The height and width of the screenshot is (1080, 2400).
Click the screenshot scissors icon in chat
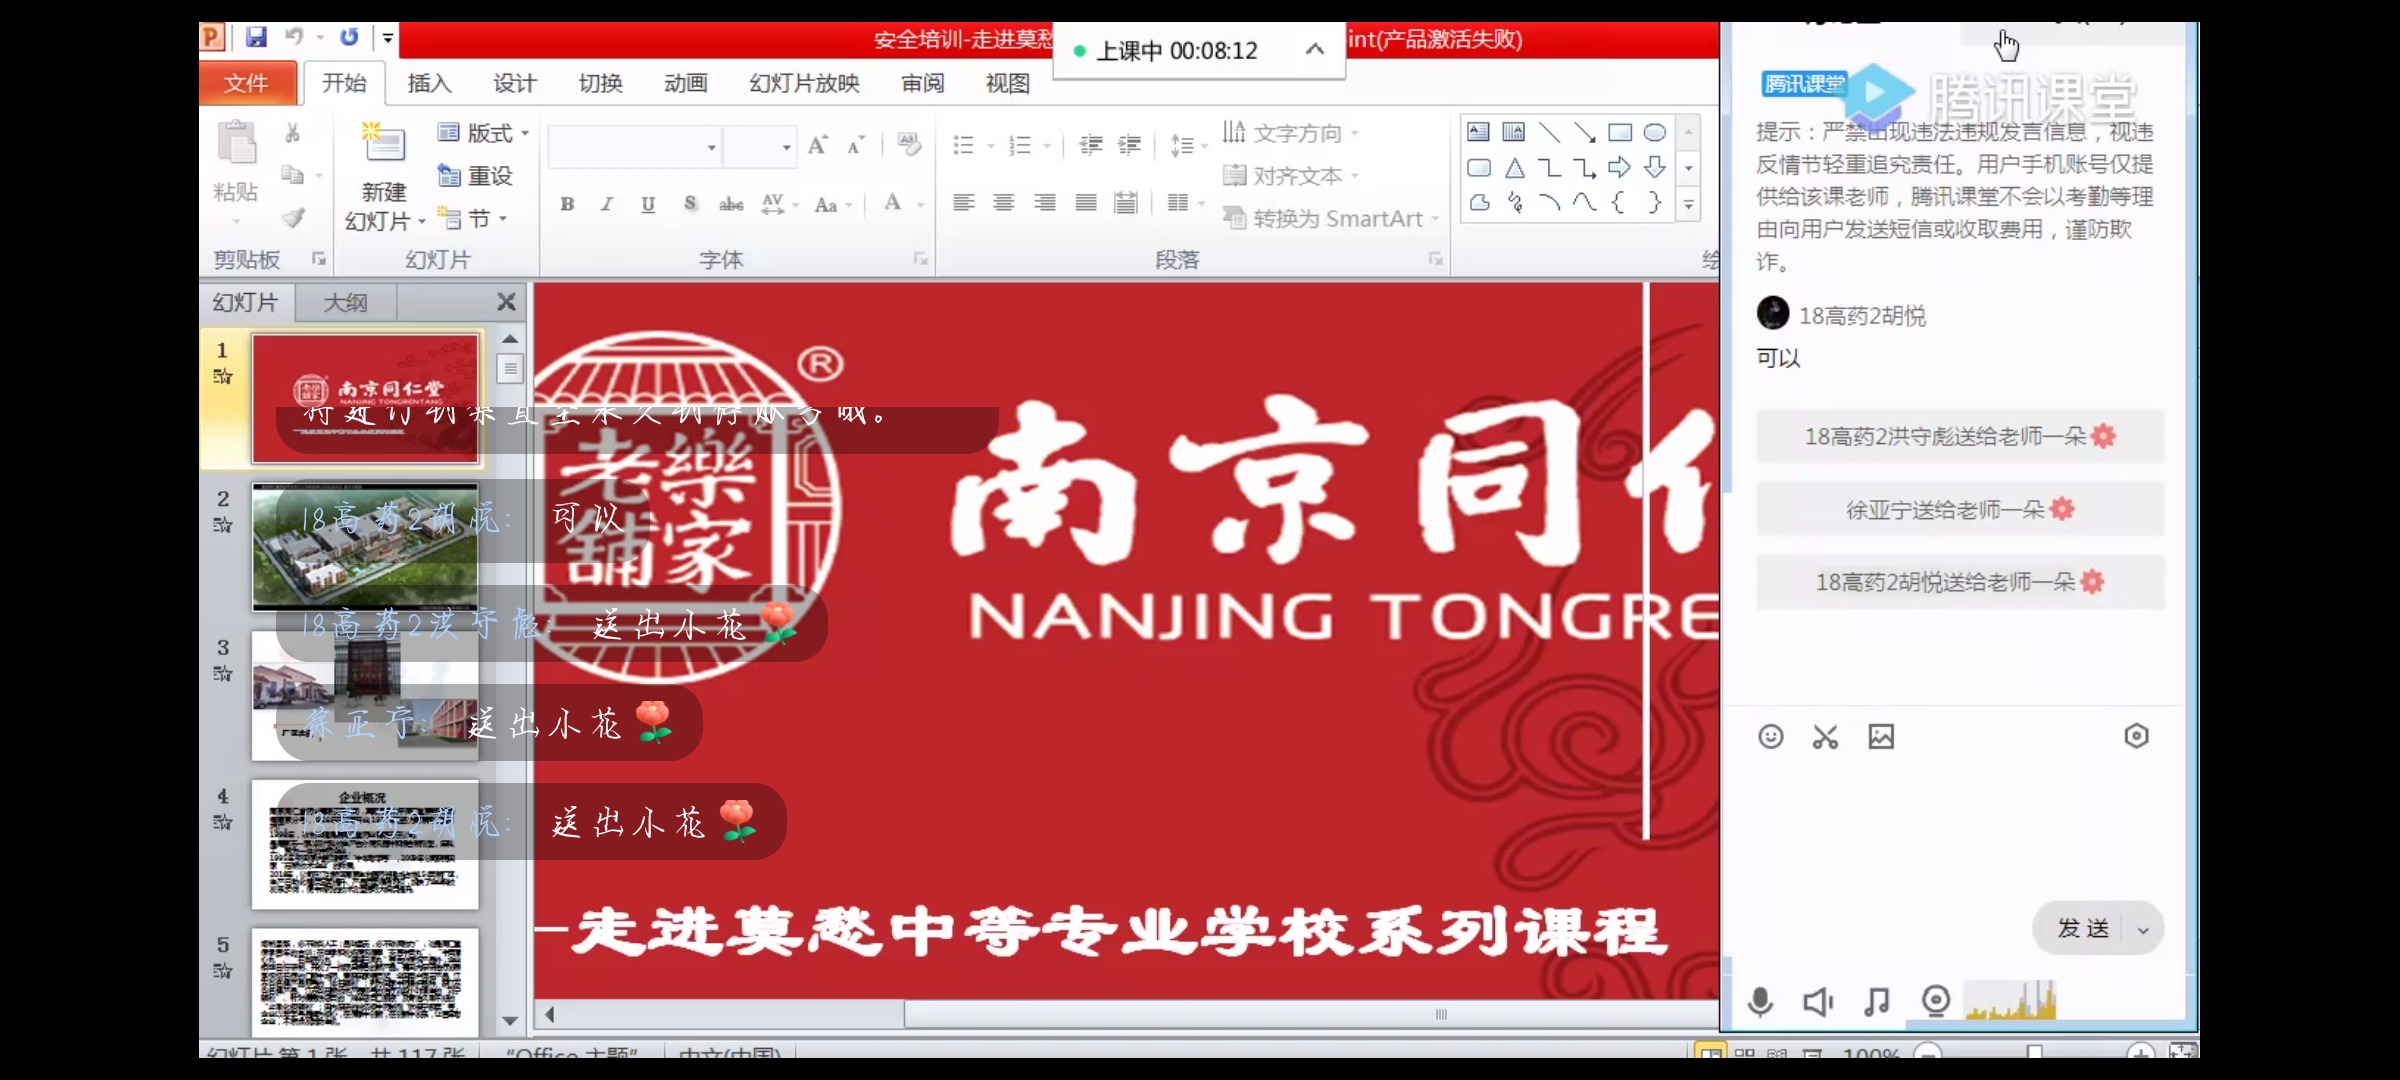(1825, 737)
